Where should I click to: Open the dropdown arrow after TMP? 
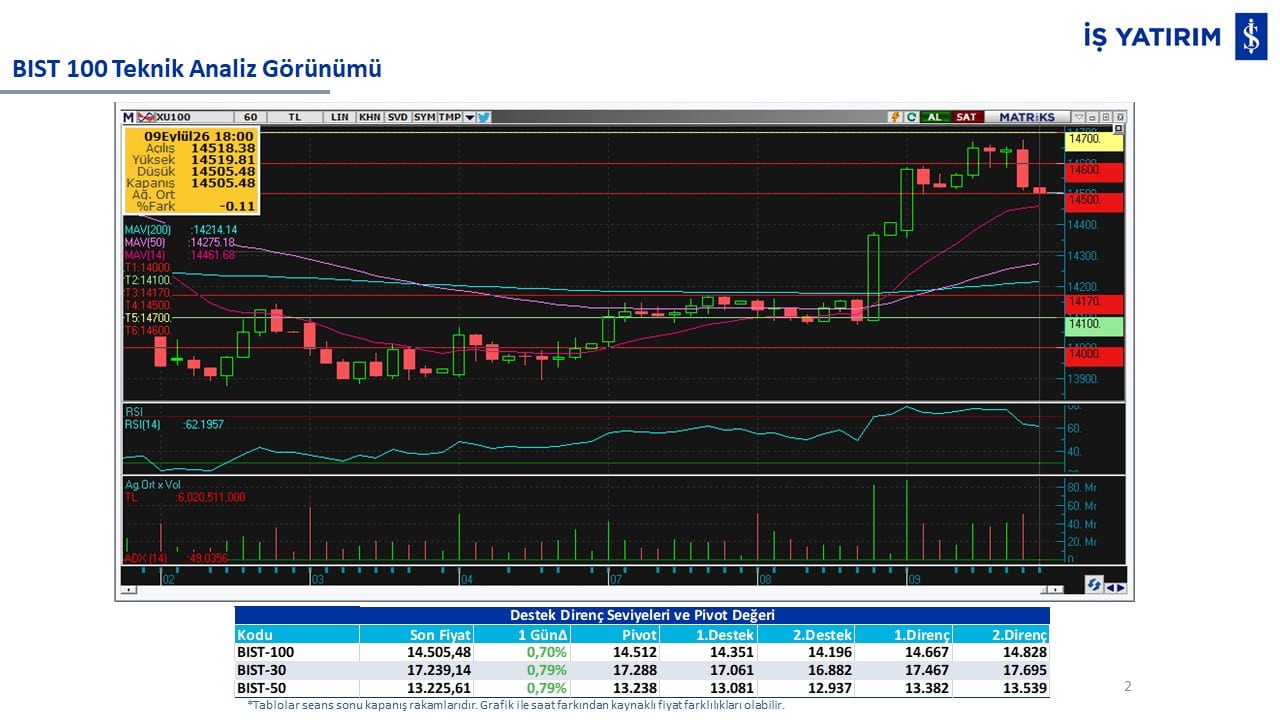pyautogui.click(x=470, y=117)
